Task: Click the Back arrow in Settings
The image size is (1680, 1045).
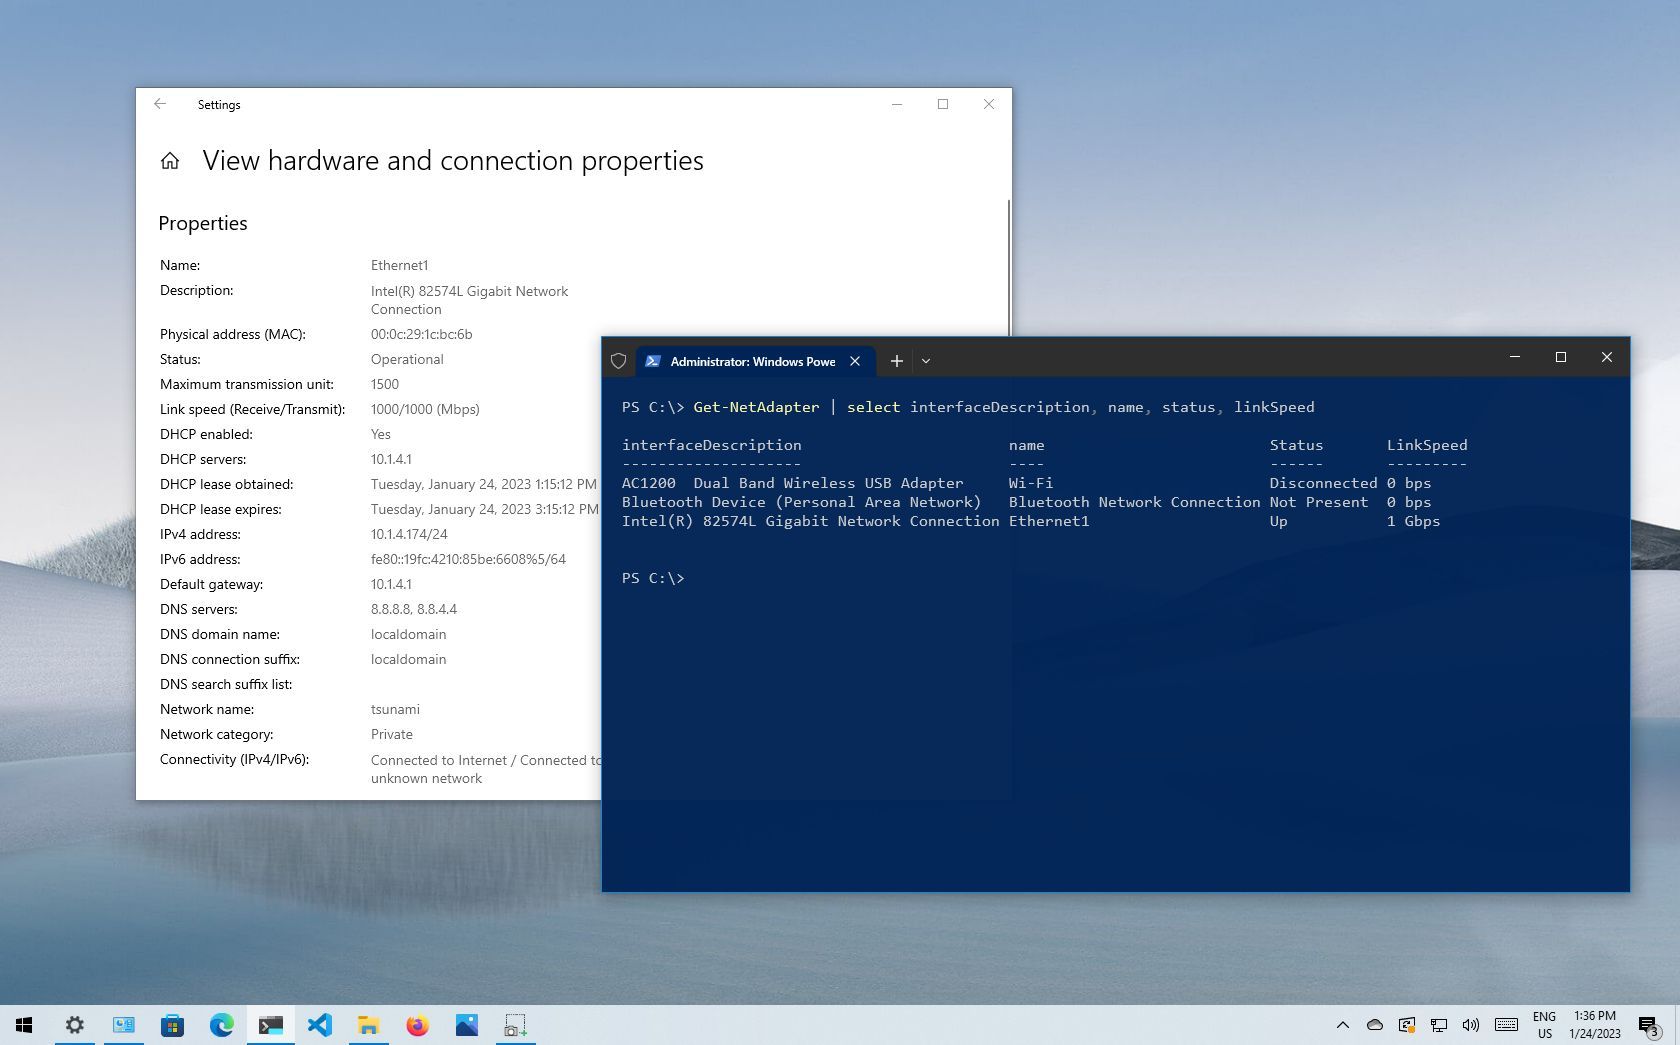Action: (x=160, y=104)
